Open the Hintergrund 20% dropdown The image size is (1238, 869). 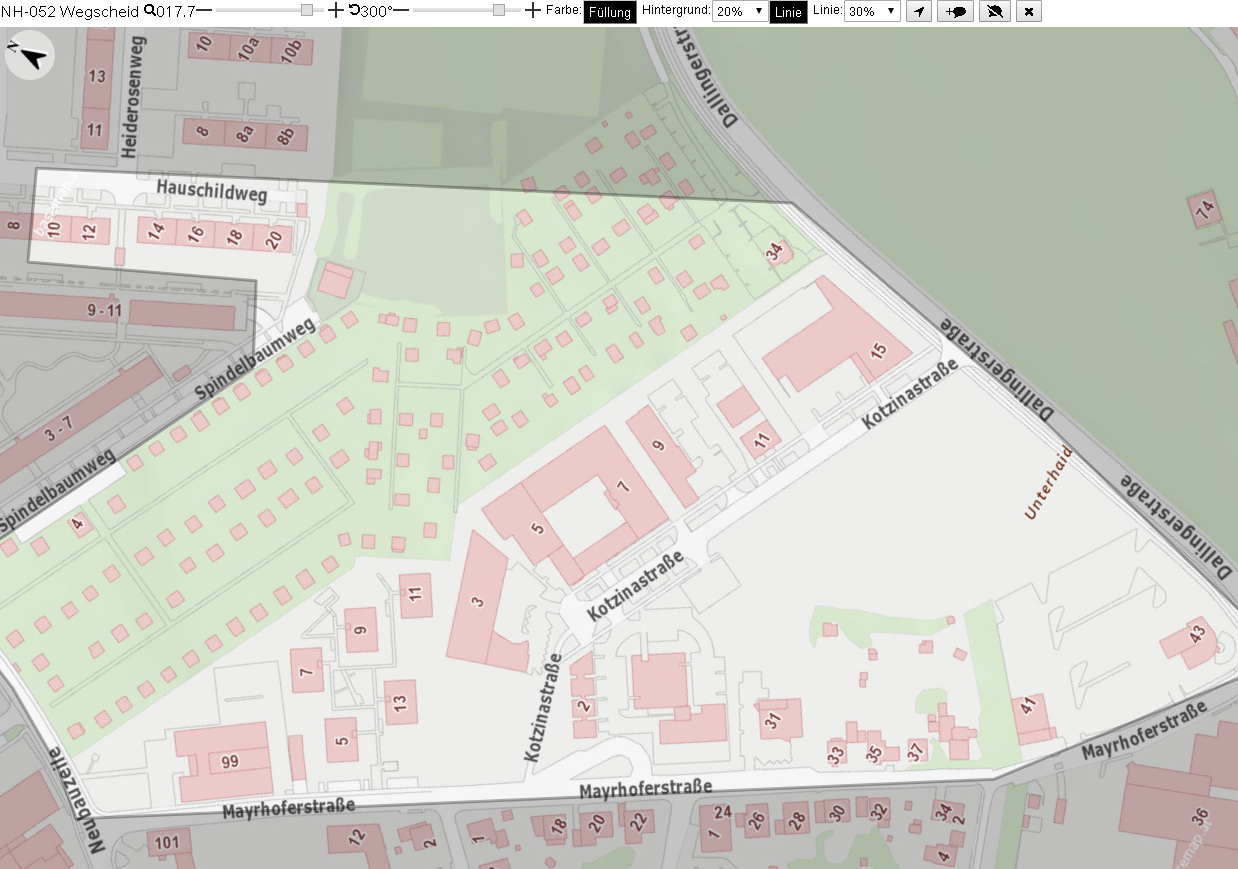740,12
